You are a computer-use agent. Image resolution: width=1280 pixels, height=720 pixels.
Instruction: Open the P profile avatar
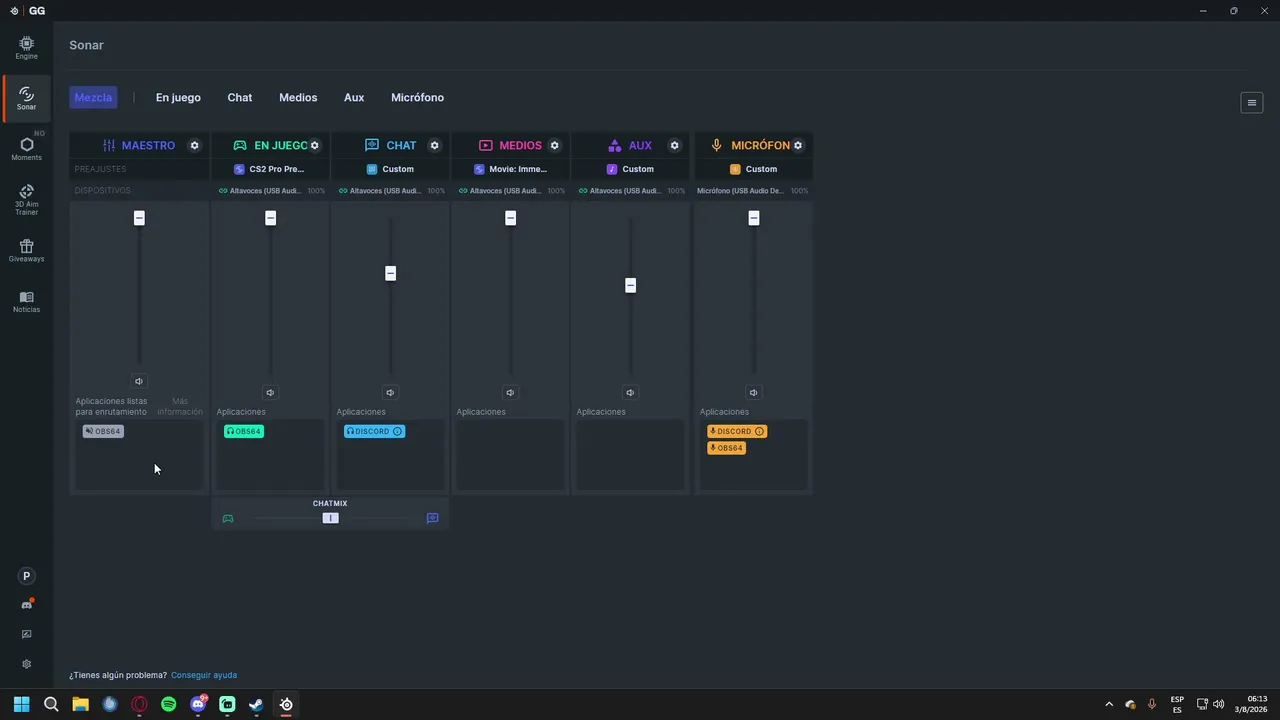coord(27,576)
